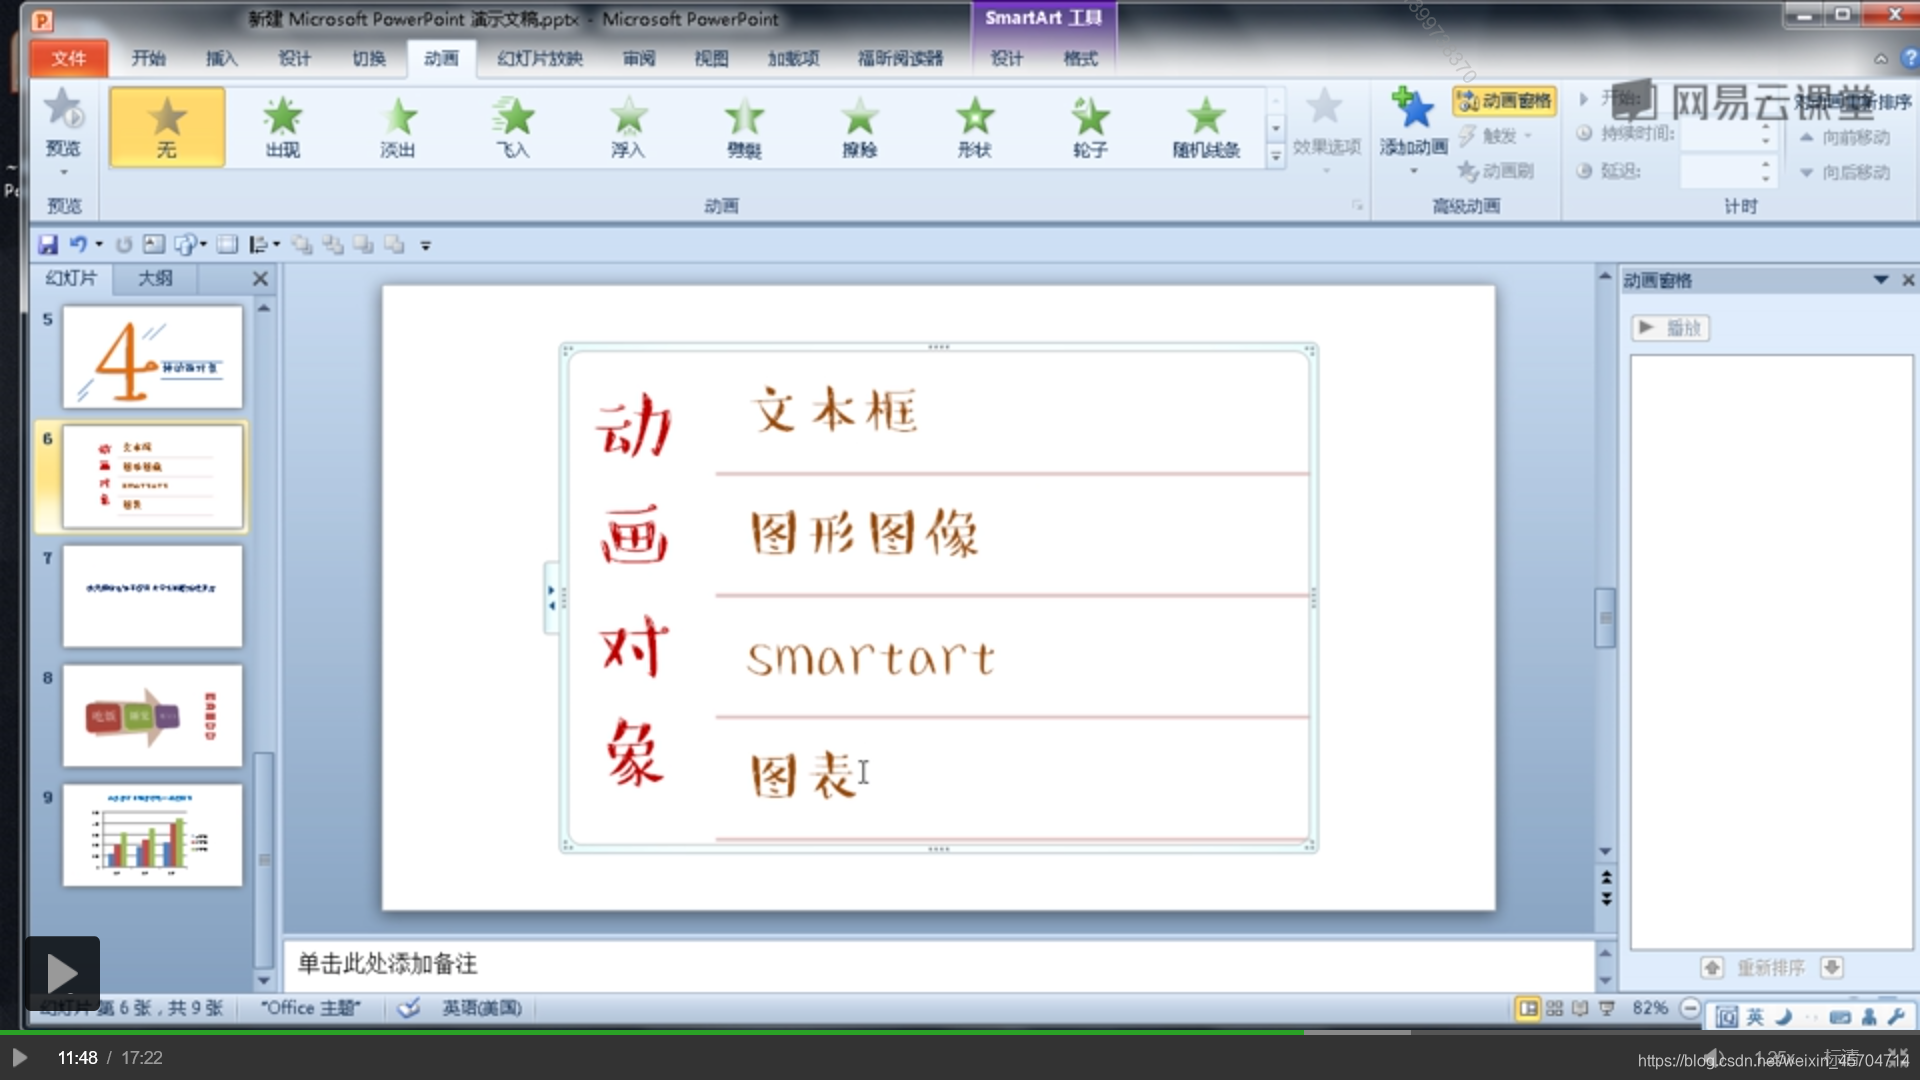
Task: Toggle the 动画窗格 animation pane button
Action: click(x=1505, y=101)
